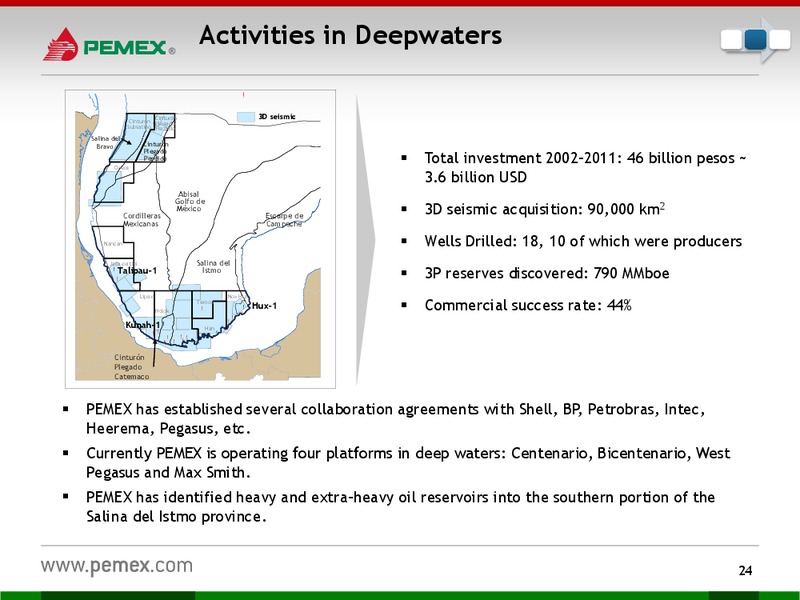800x600 pixels.
Task: Click 'Escarpe de Campeche' map label
Action: coord(284,219)
